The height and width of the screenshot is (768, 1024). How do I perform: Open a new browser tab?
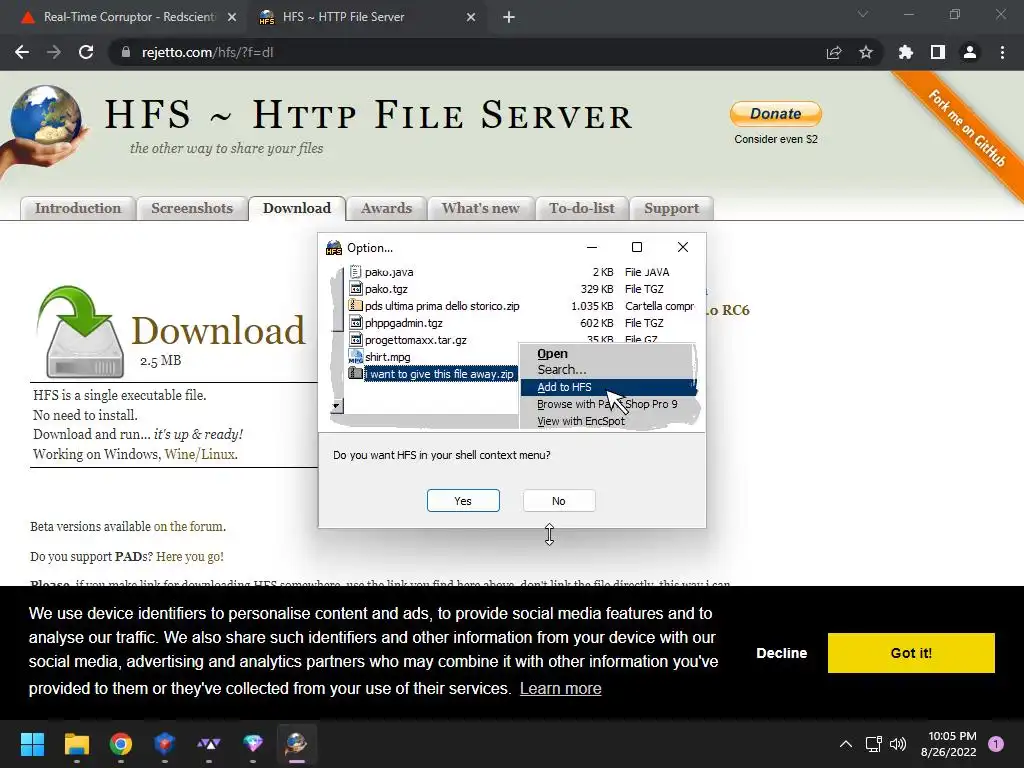(x=509, y=17)
